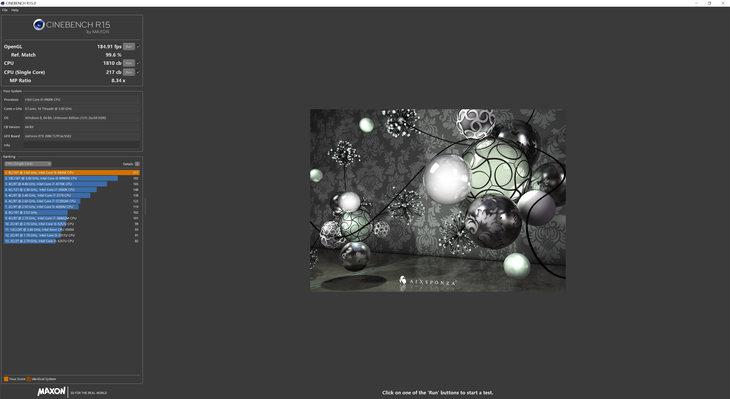Toggle the CPU test checkmark
Screen dimensions: 730x399
pos(138,63)
